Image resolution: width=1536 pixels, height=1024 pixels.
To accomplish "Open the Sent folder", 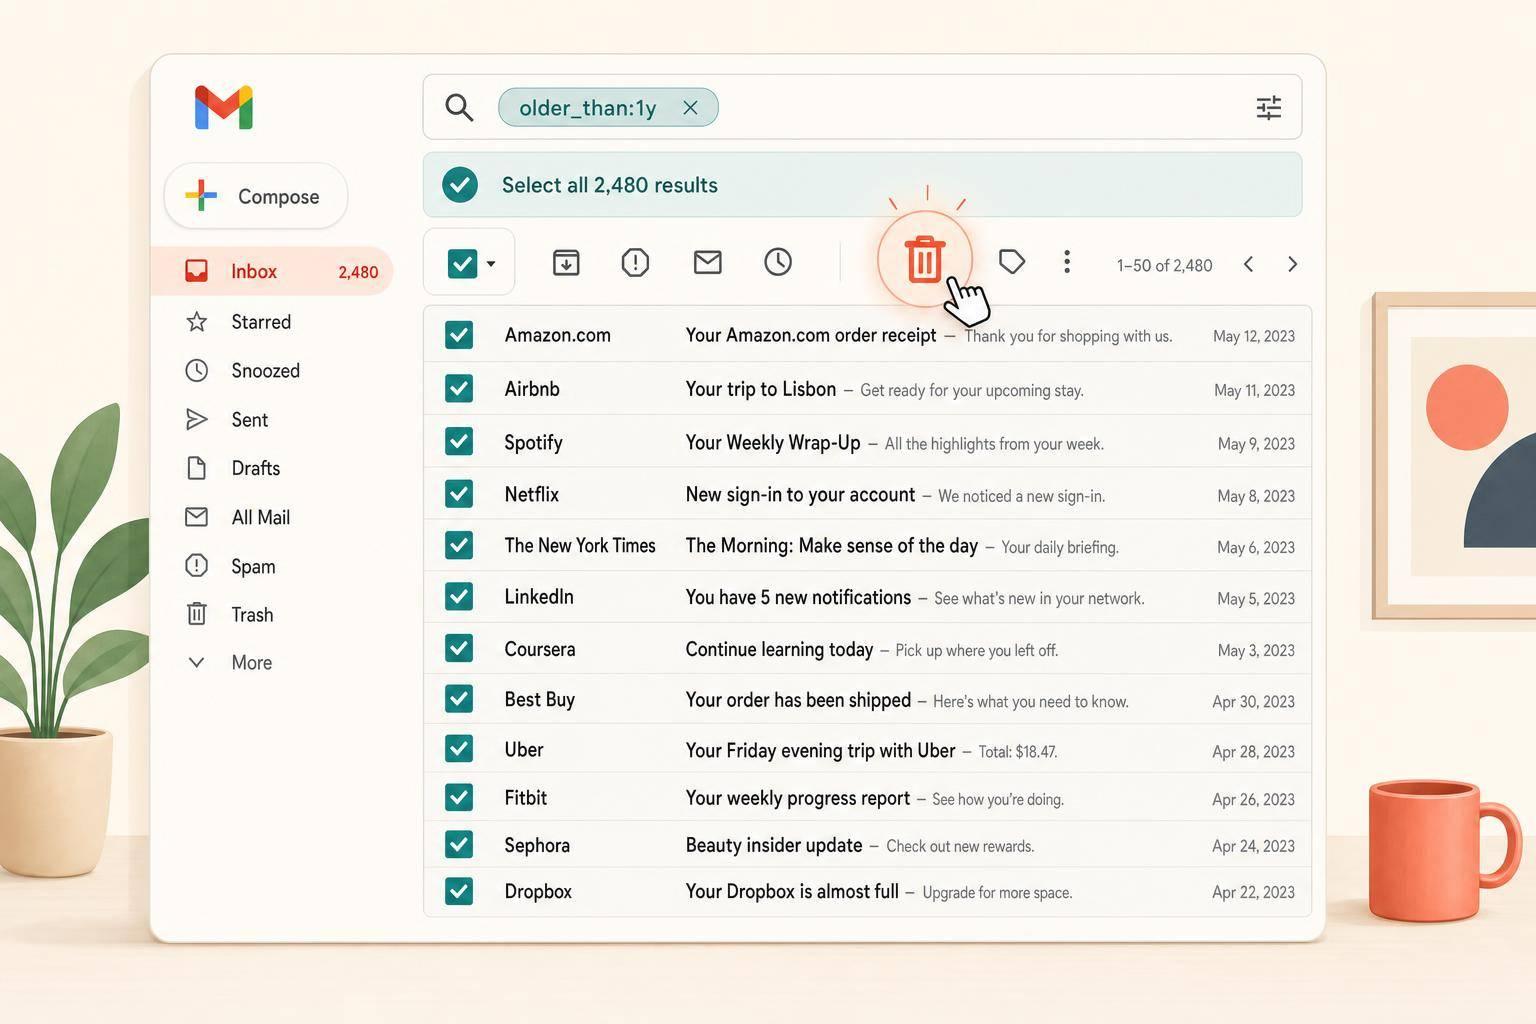I will (249, 420).
